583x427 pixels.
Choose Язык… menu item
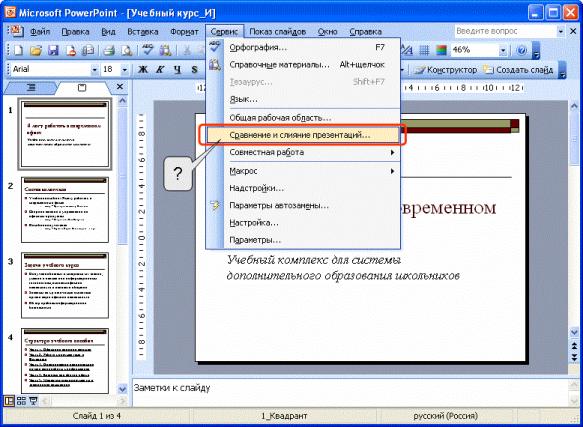(x=303, y=99)
